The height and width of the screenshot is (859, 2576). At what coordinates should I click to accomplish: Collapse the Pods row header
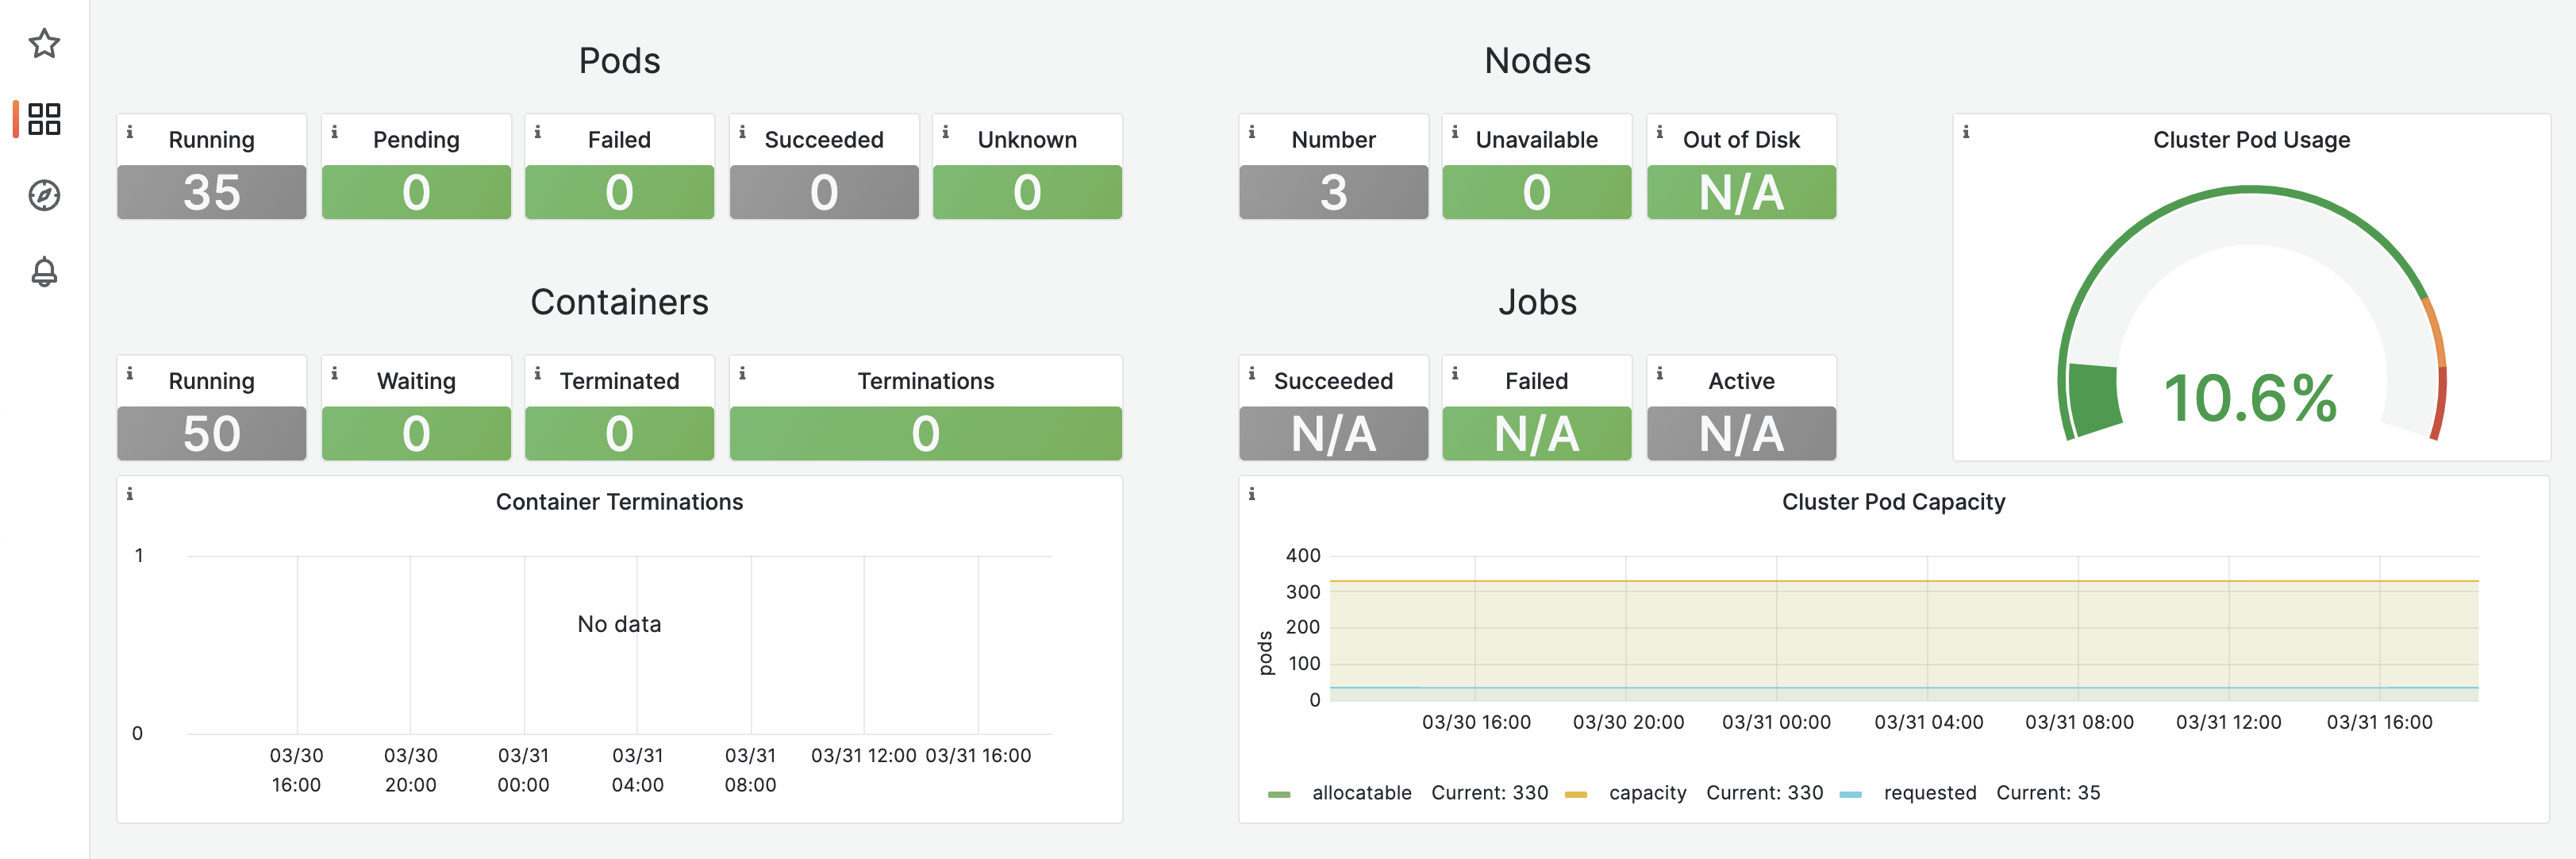(x=619, y=61)
